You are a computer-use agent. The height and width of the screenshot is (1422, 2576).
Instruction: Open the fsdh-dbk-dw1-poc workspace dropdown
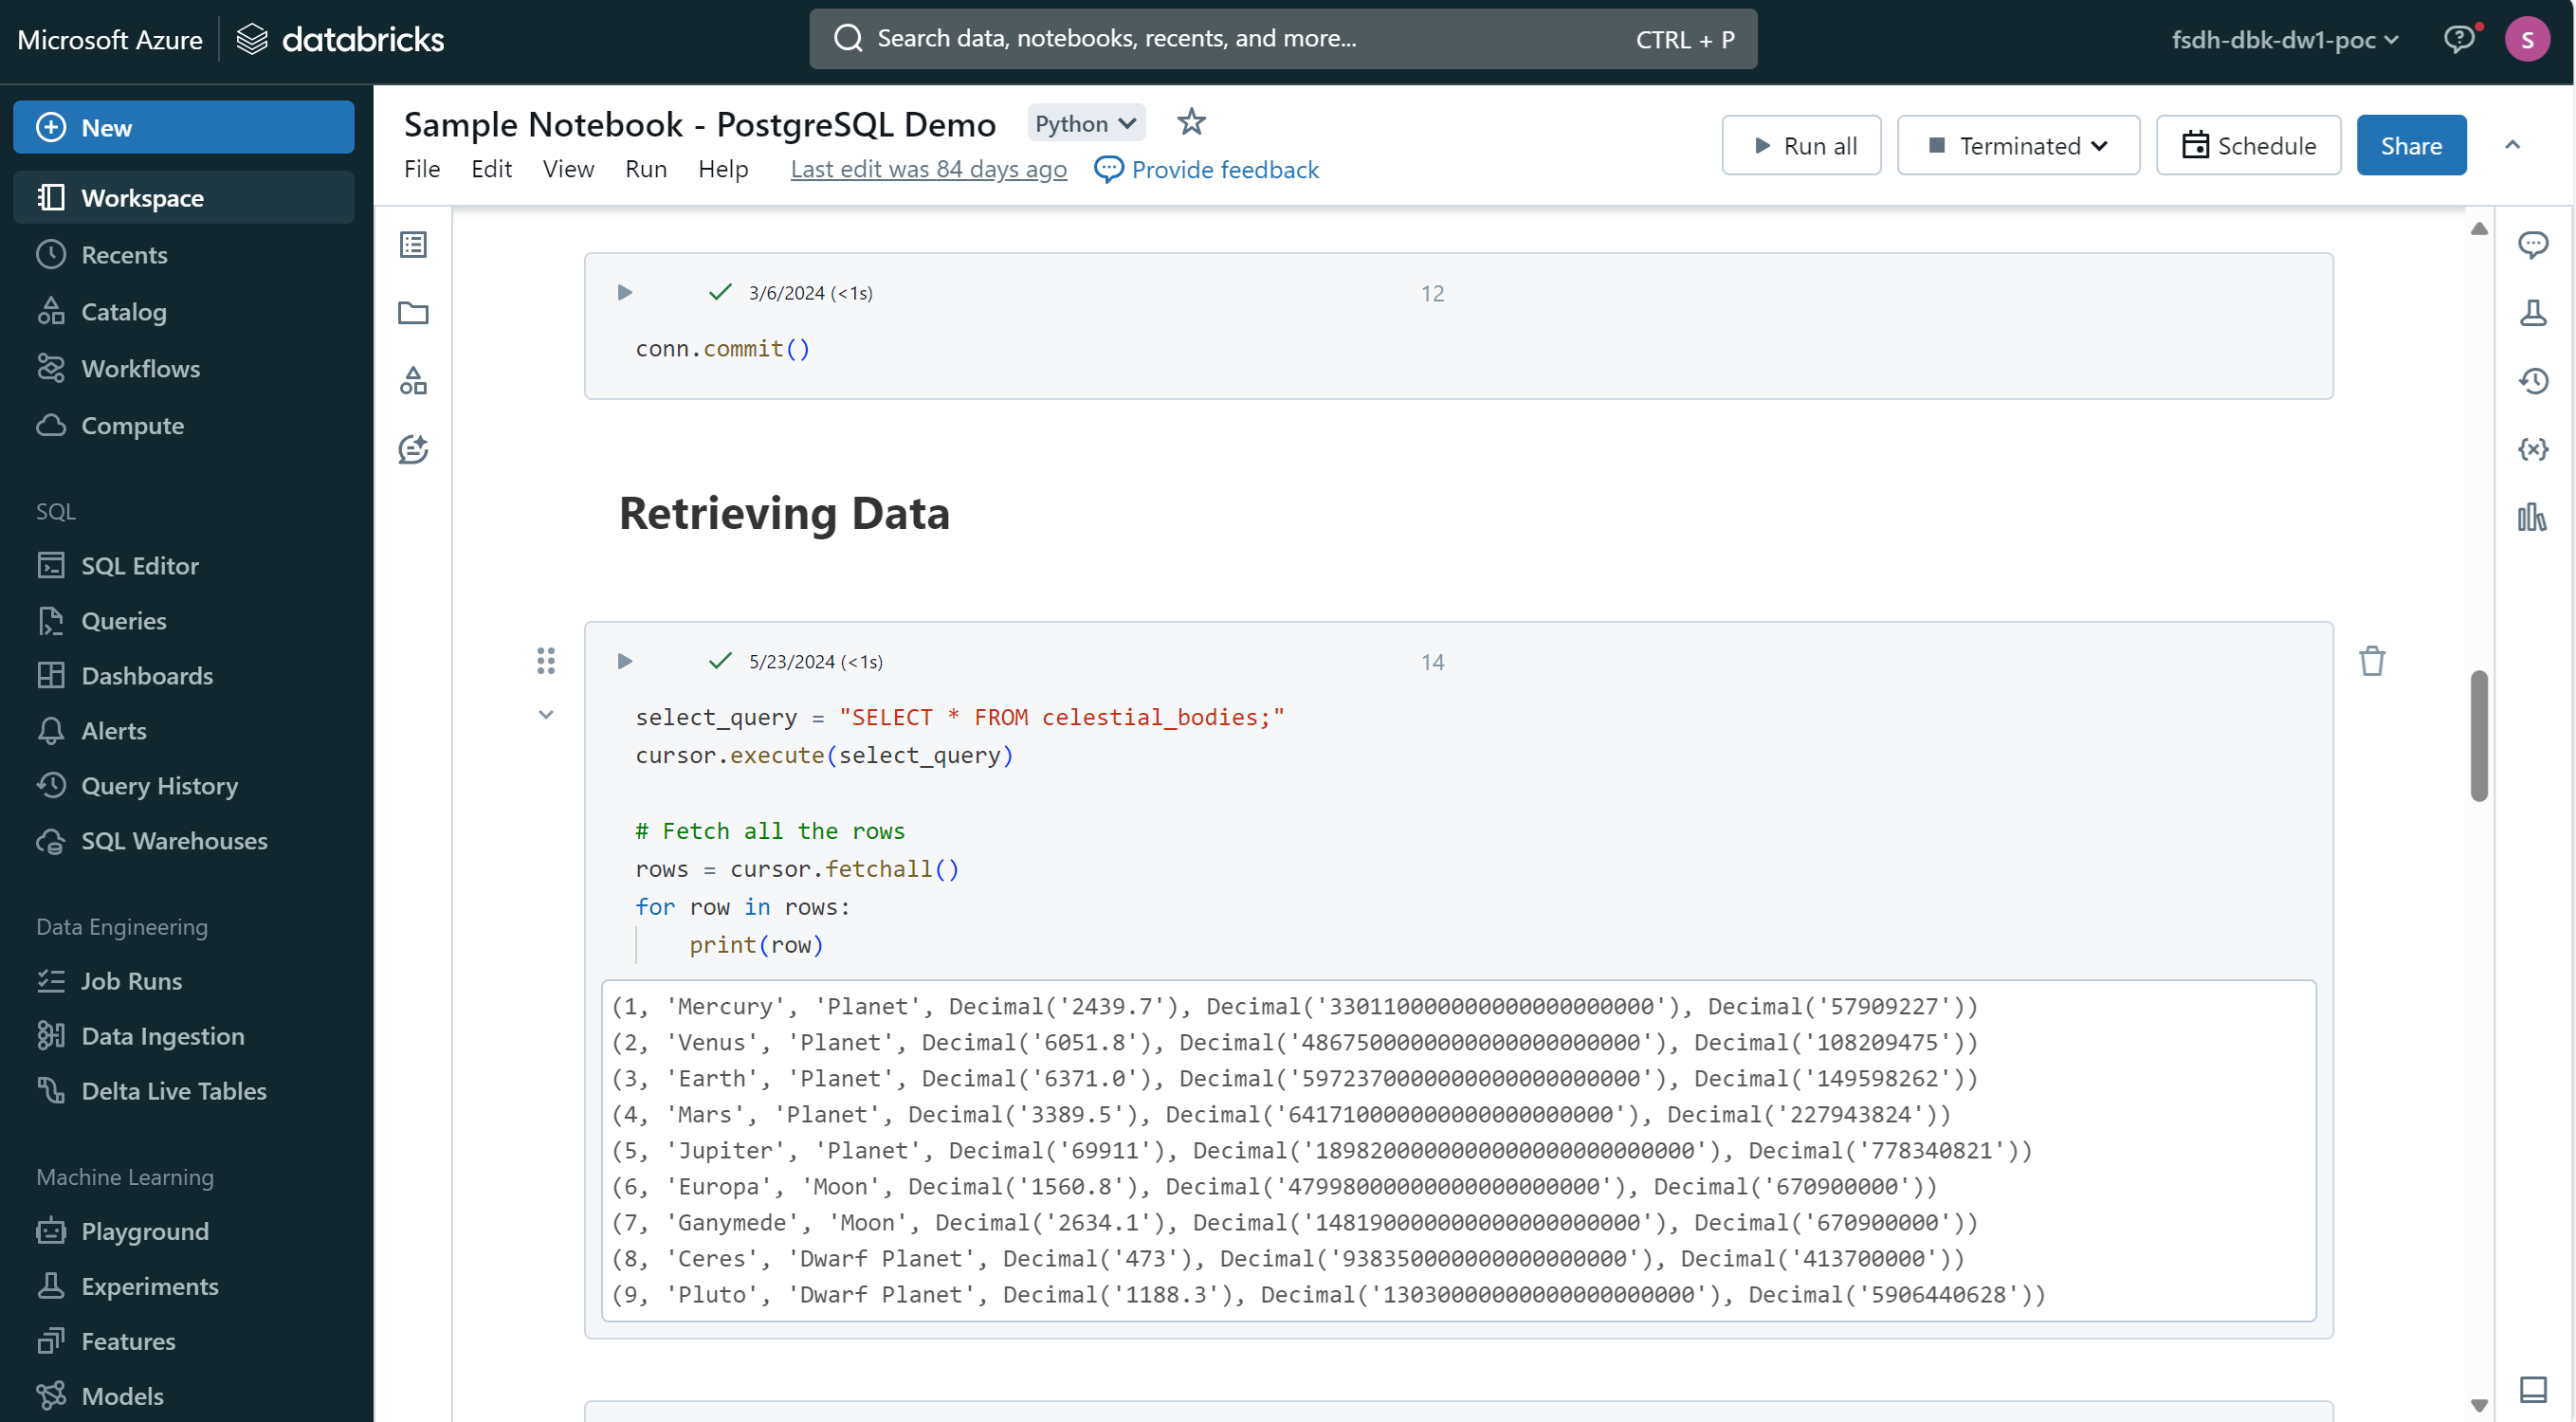(x=2285, y=40)
